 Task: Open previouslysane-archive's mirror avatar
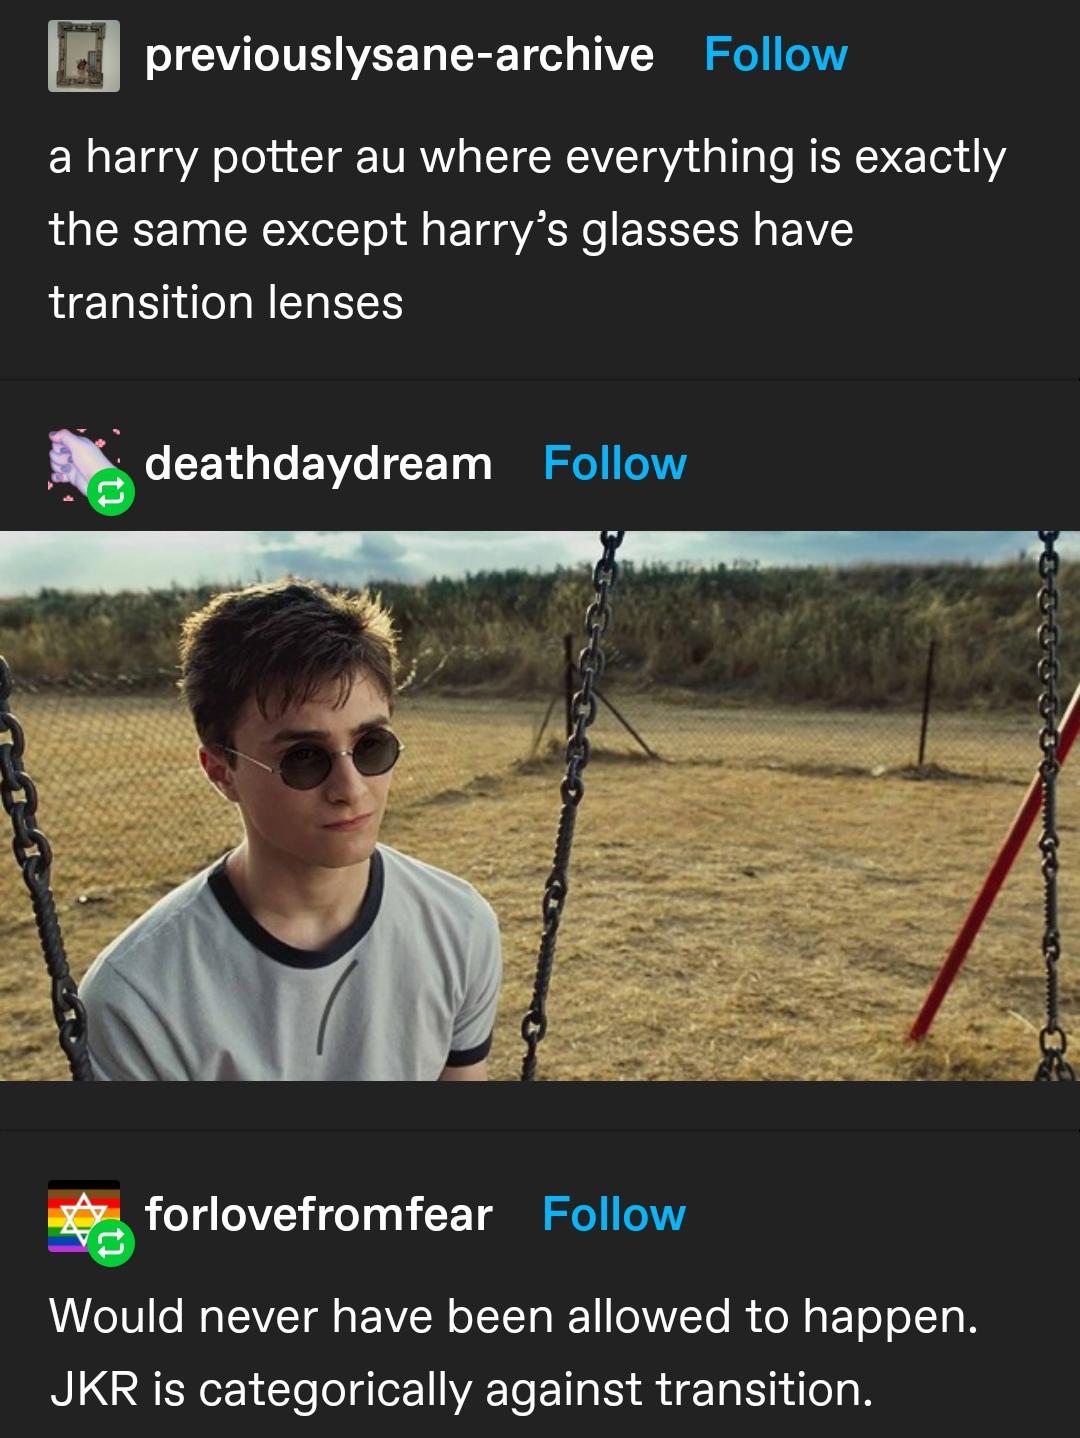[84, 56]
